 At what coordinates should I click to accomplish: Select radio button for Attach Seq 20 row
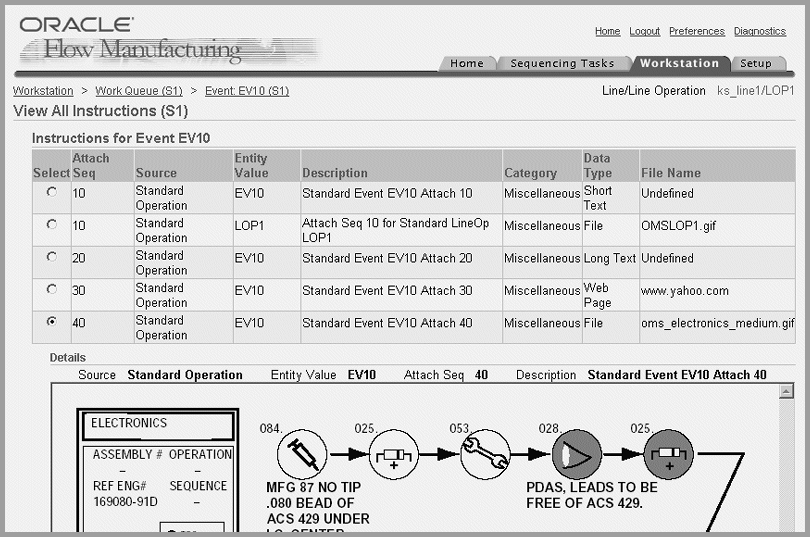52,257
